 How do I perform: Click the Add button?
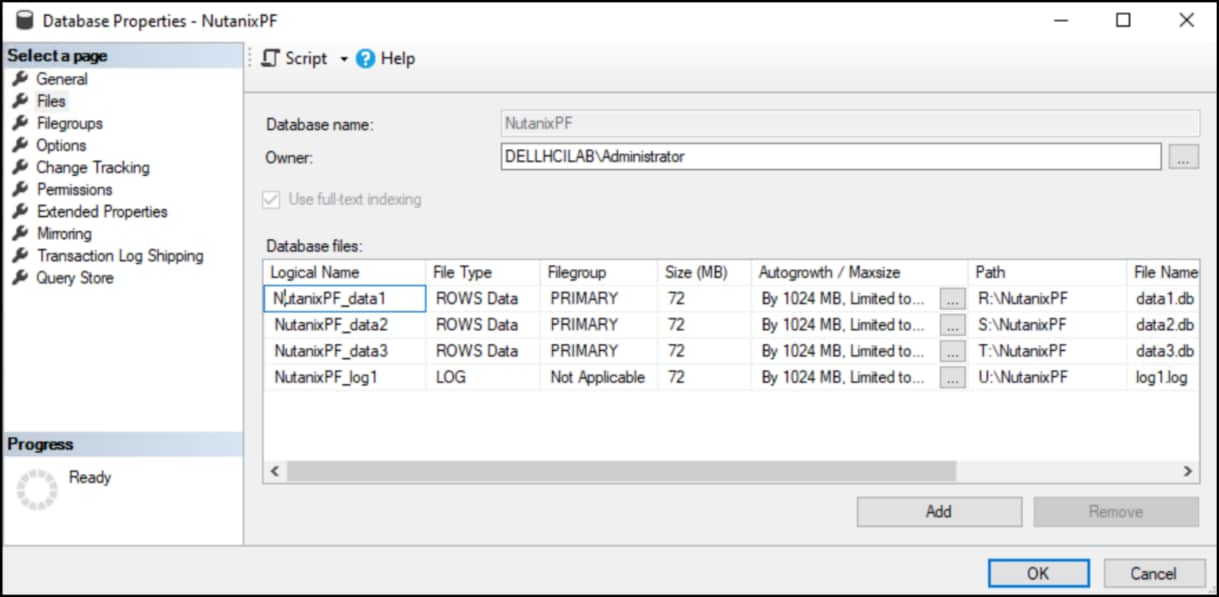[x=939, y=511]
